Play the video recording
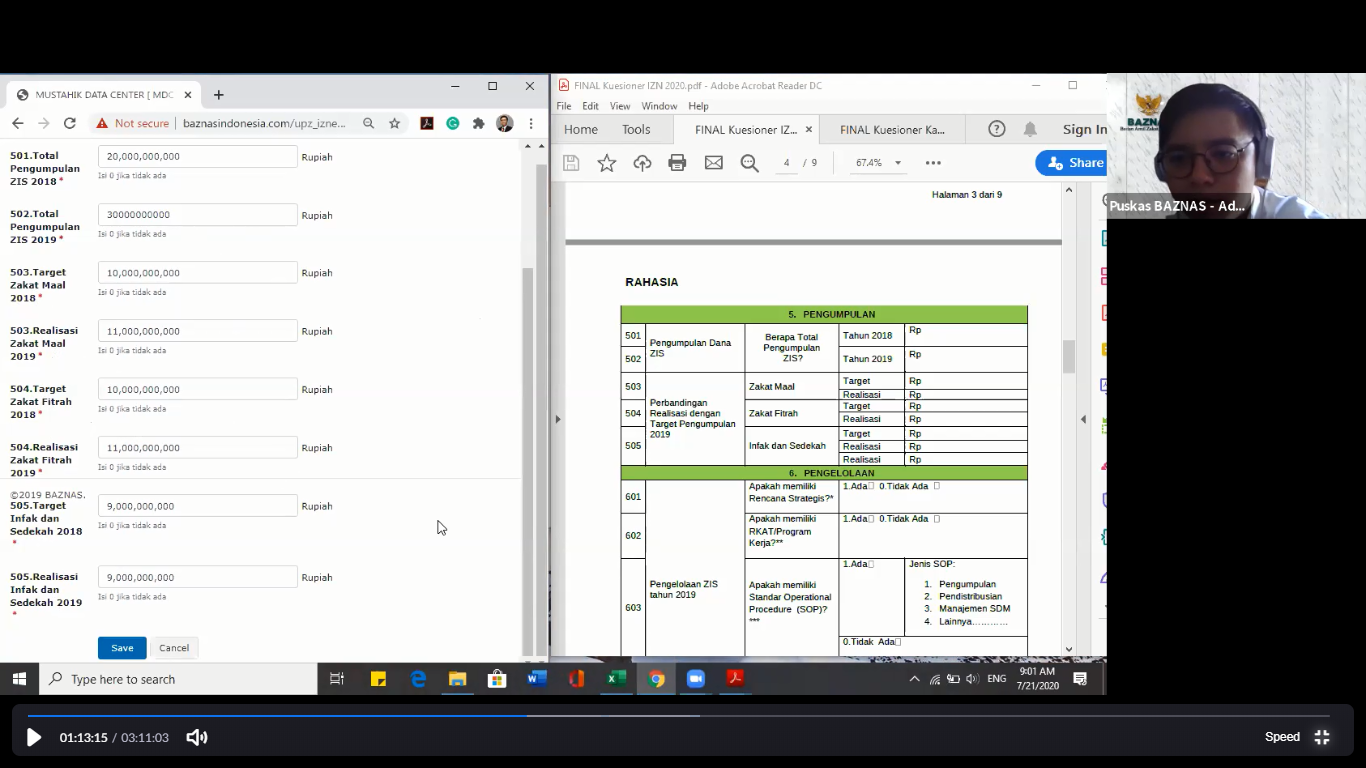This screenshot has width=1366, height=768. coord(34,737)
